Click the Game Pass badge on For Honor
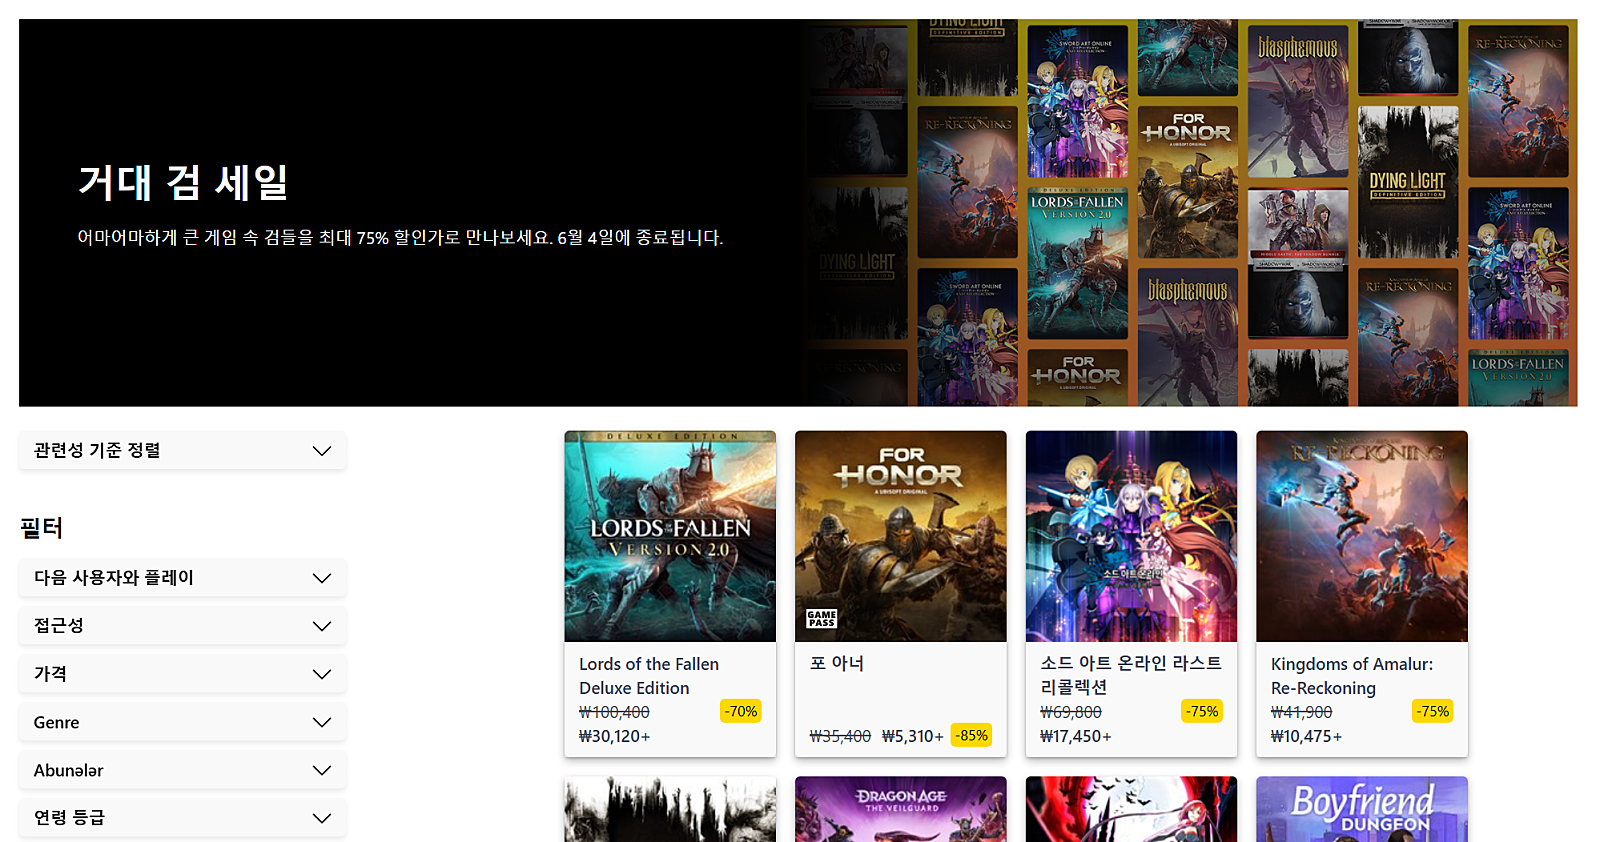The height and width of the screenshot is (842, 1600). pos(822,619)
